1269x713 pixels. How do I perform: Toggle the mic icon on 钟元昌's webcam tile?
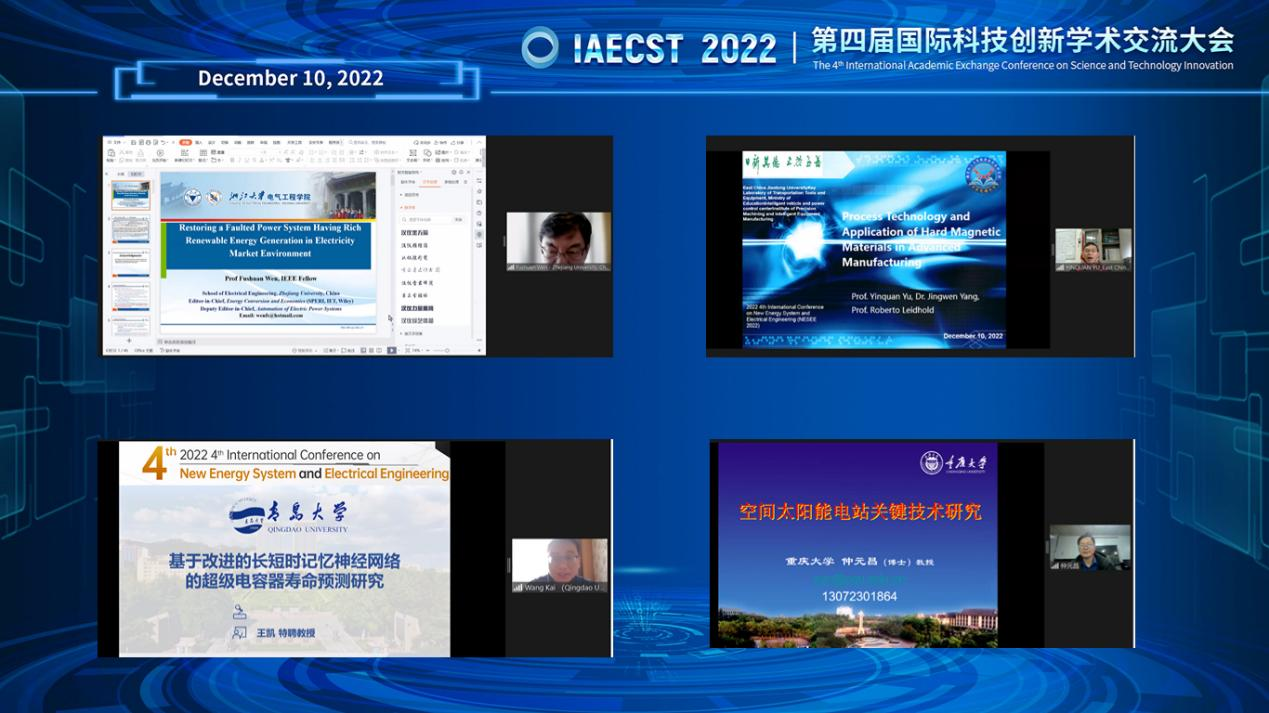click(x=1056, y=566)
